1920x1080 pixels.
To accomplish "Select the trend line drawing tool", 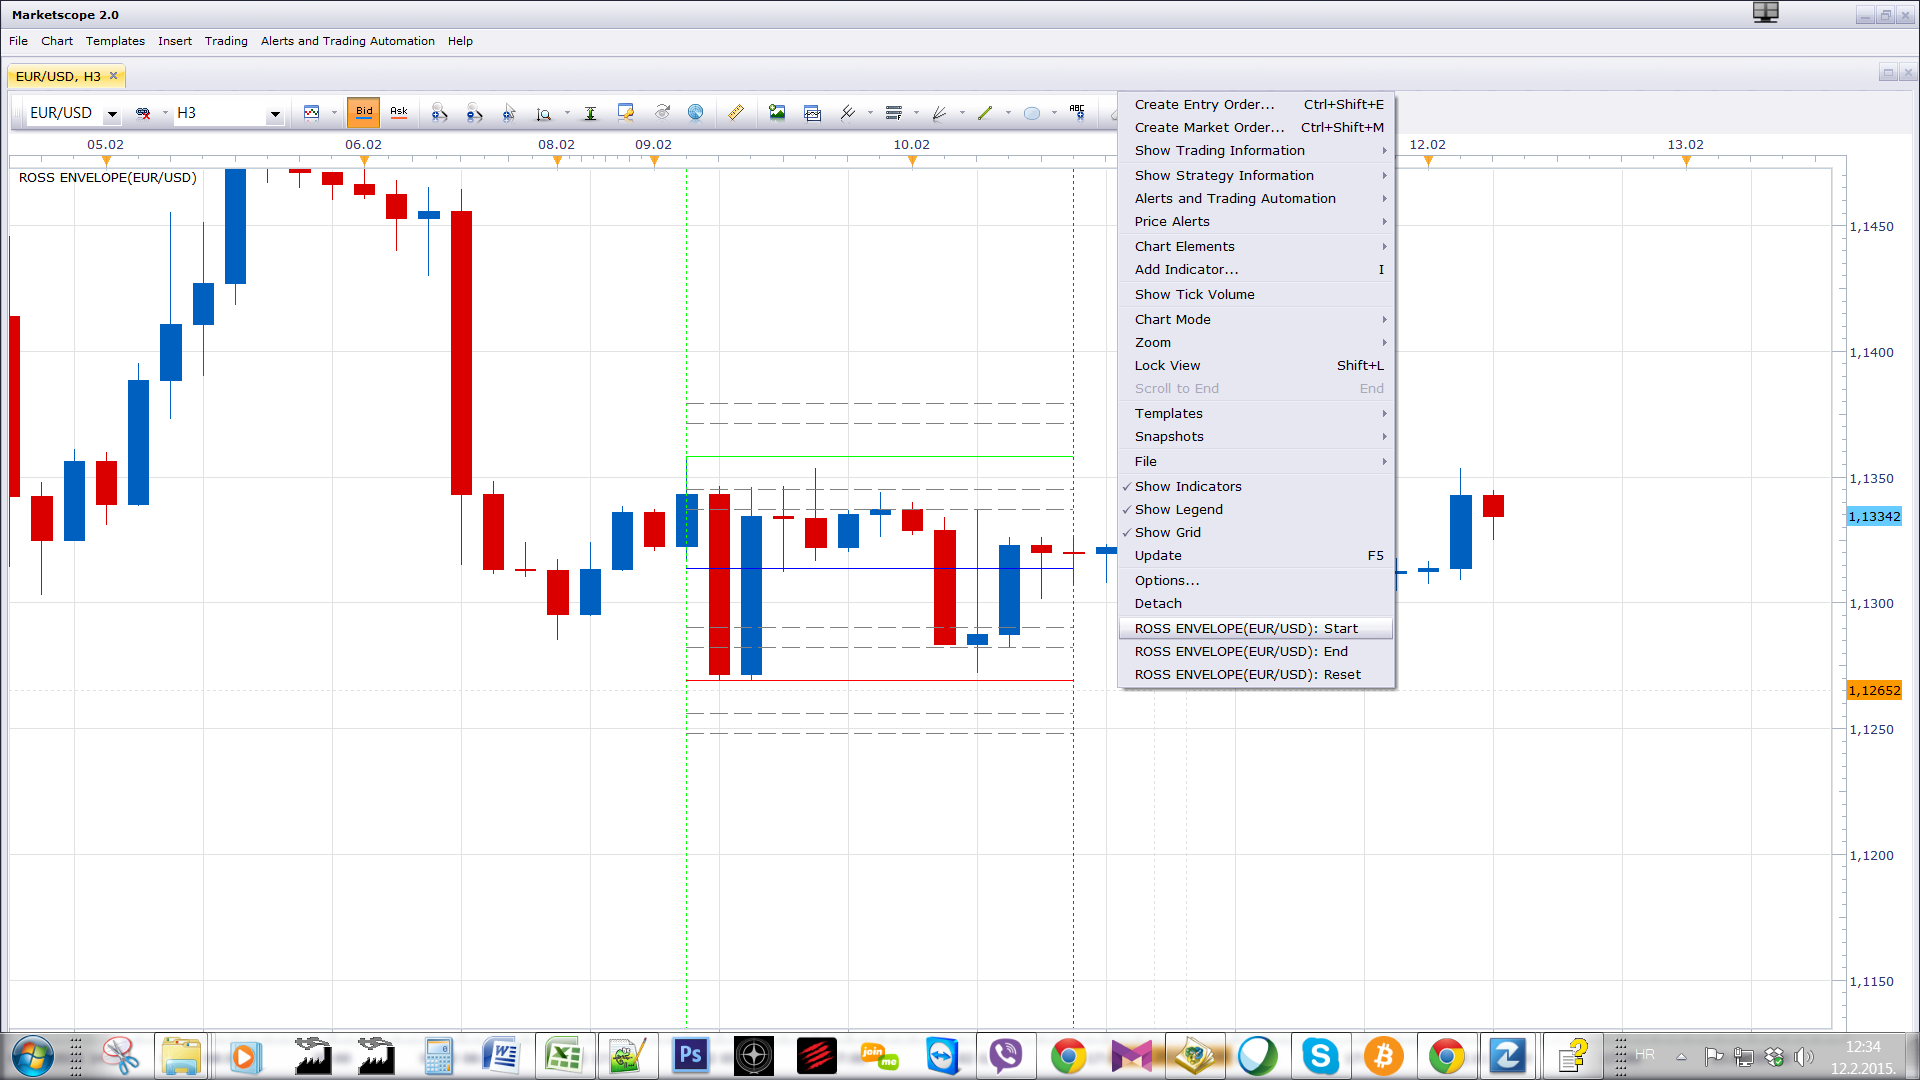I will click(x=985, y=113).
